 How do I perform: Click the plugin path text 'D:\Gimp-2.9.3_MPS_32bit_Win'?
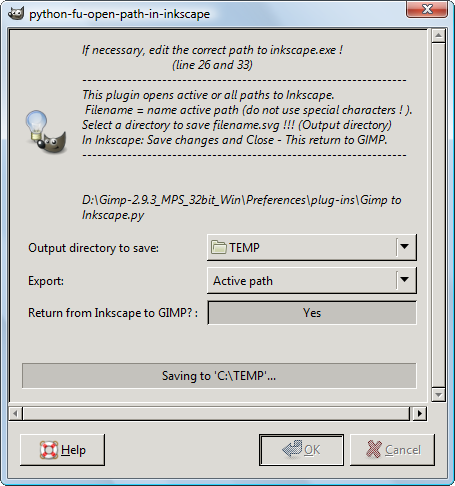(x=161, y=200)
